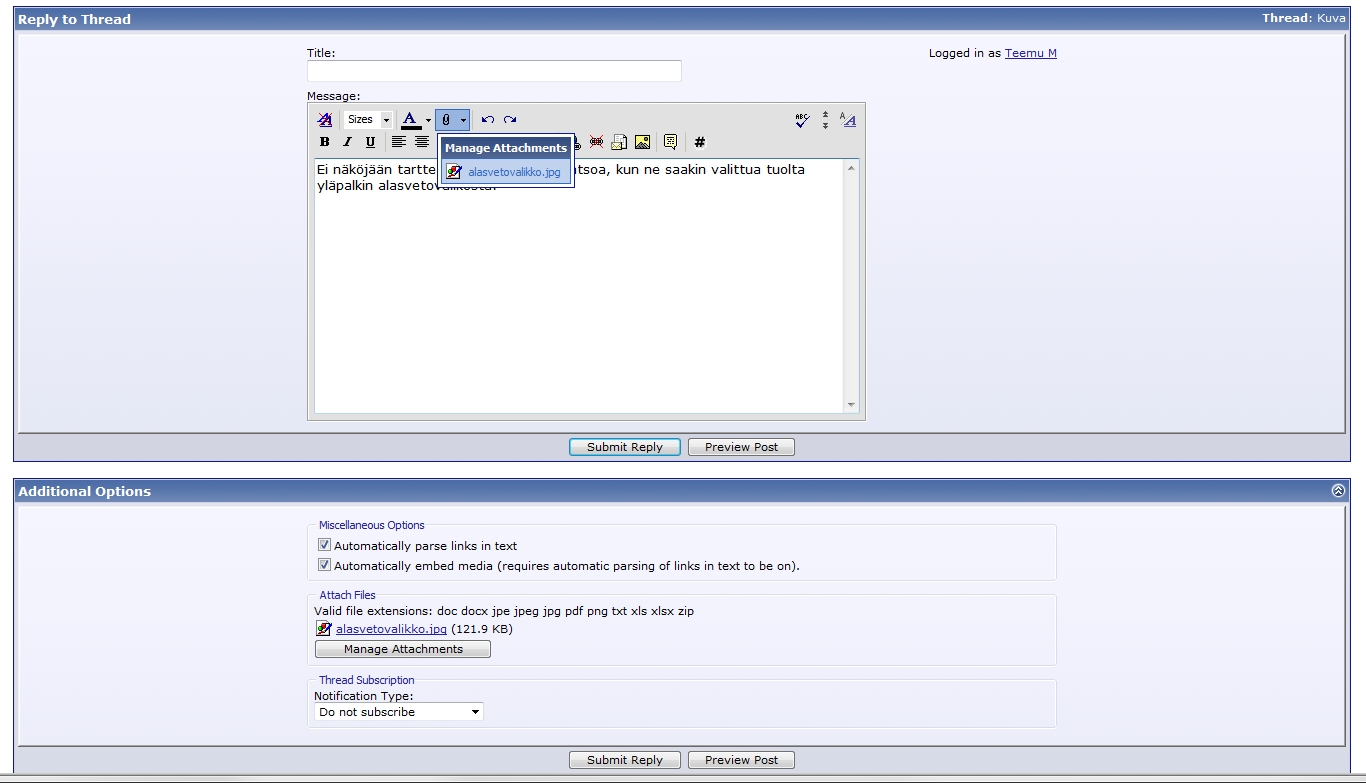Click the Underline toolbar button
This screenshot has width=1366, height=783.
(370, 142)
